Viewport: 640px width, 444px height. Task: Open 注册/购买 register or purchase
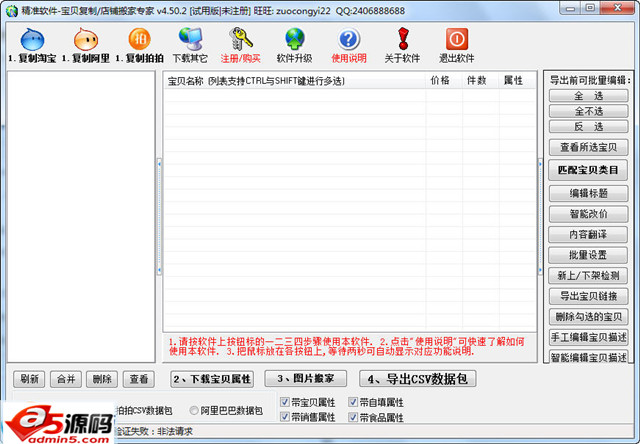point(240,45)
